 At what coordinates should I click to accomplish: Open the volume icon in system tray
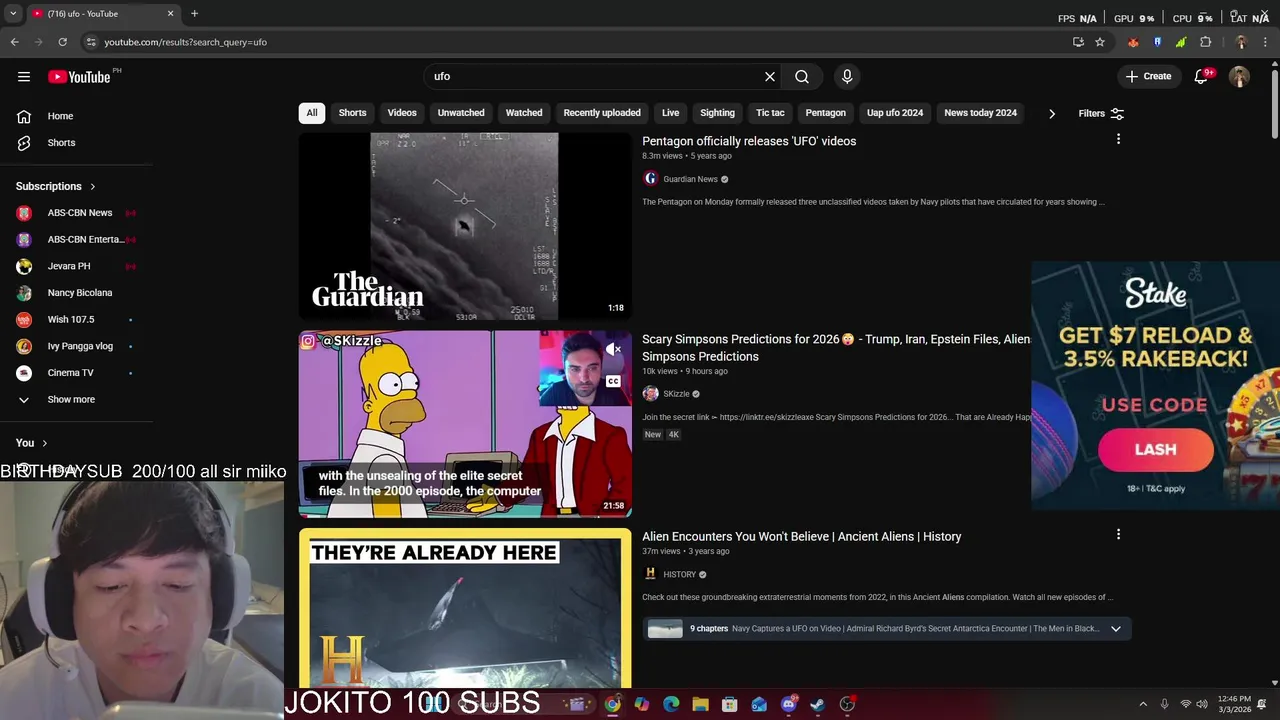coord(1202,704)
